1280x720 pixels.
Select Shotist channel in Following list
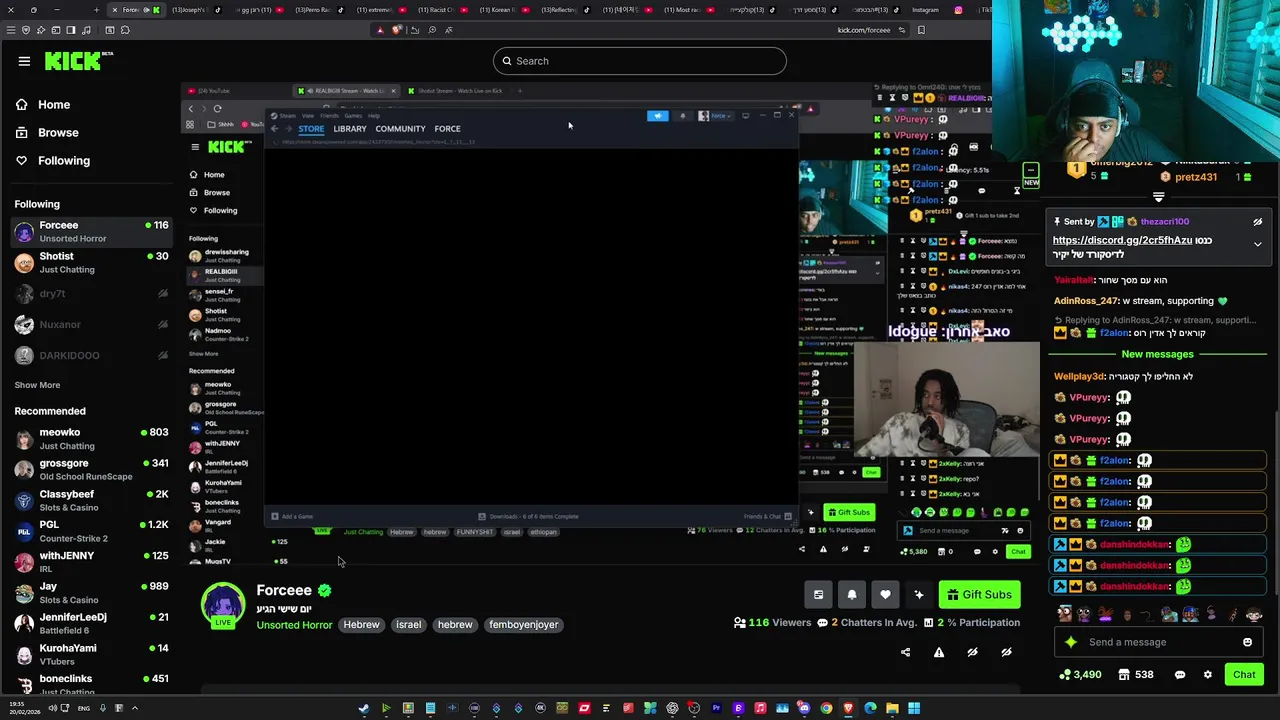pyautogui.click(x=90, y=263)
